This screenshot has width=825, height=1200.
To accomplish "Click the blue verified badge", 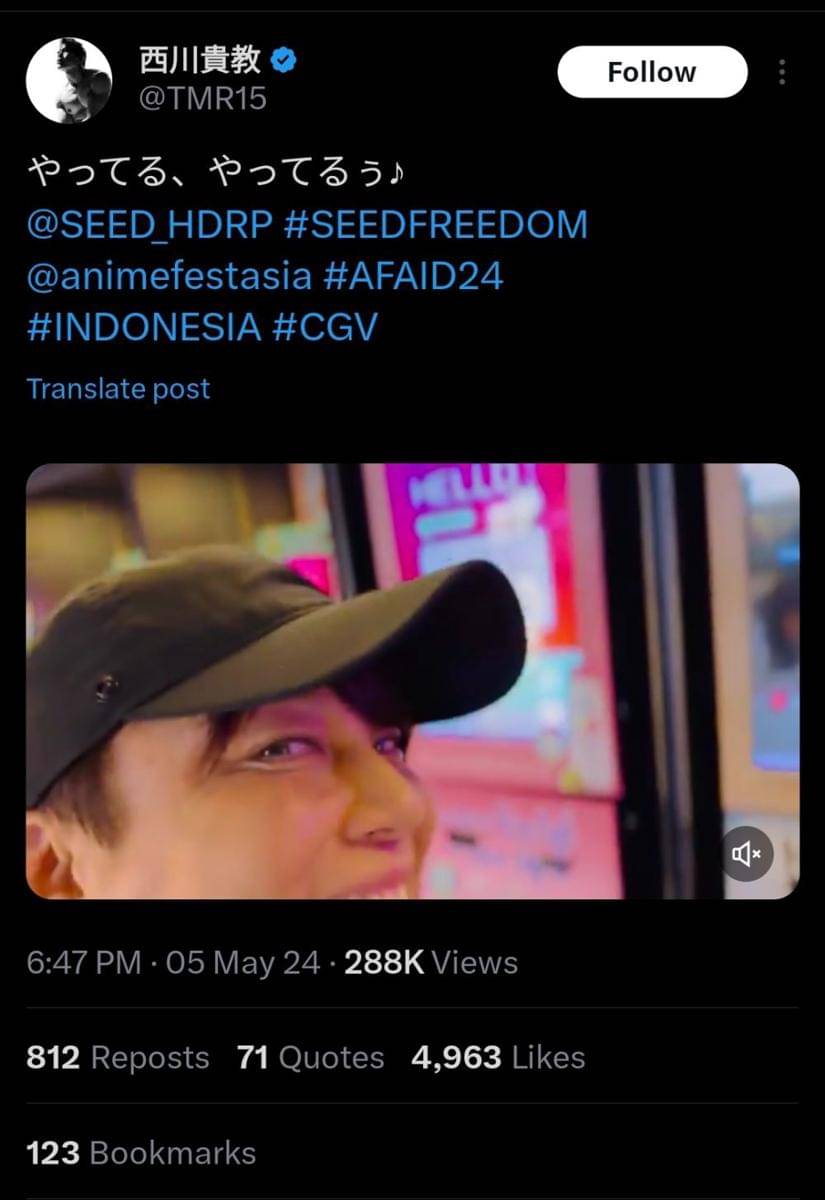I will pyautogui.click(x=284, y=61).
